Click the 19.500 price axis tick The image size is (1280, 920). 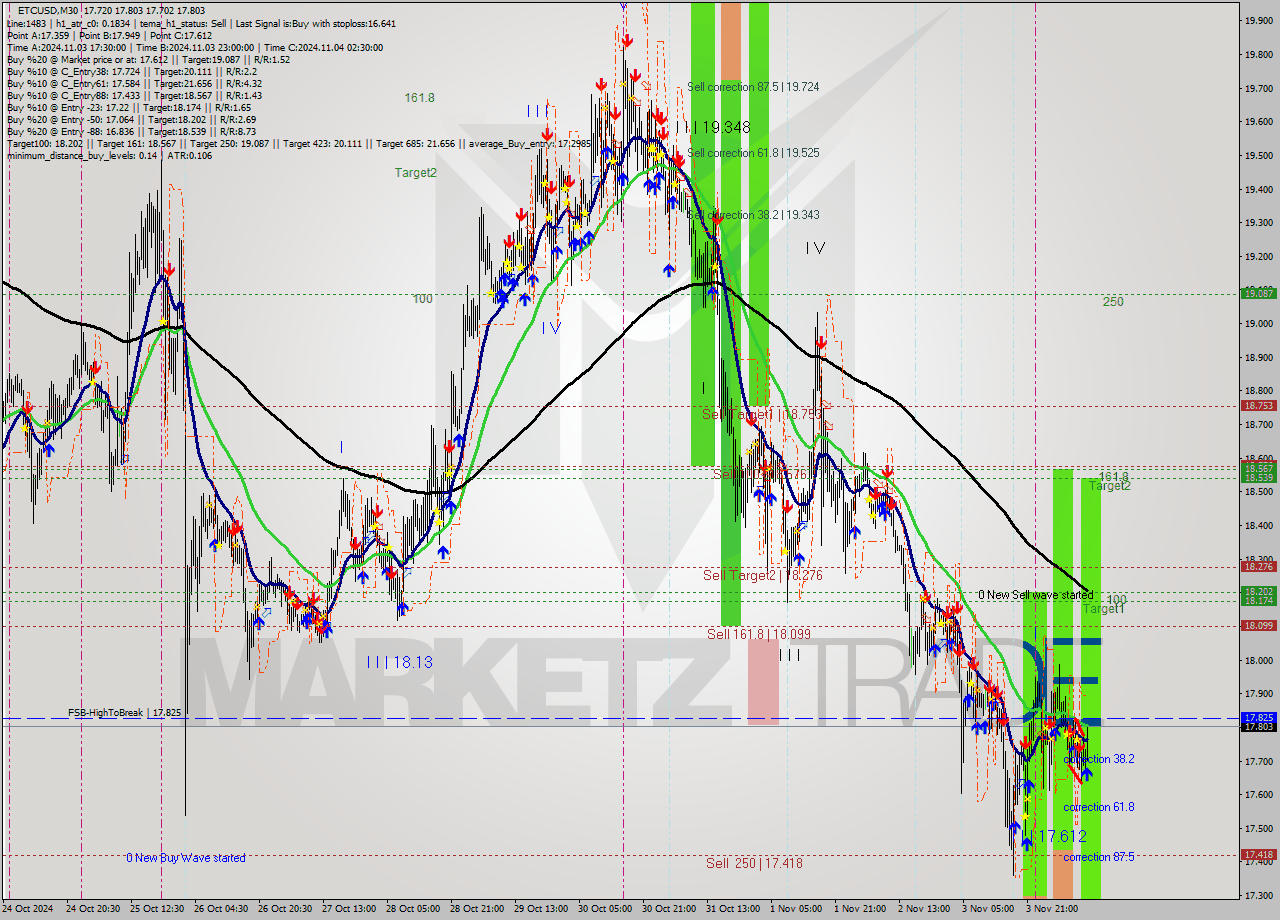[1258, 155]
